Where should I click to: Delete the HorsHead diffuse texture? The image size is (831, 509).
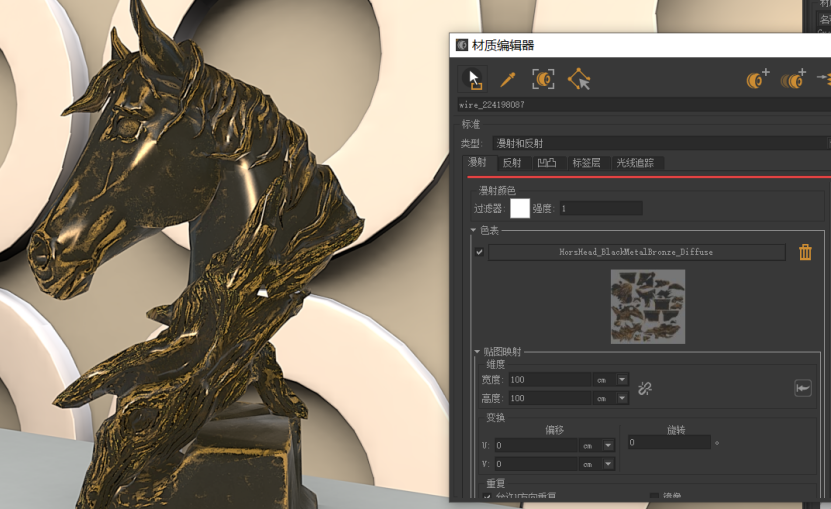[x=805, y=252]
